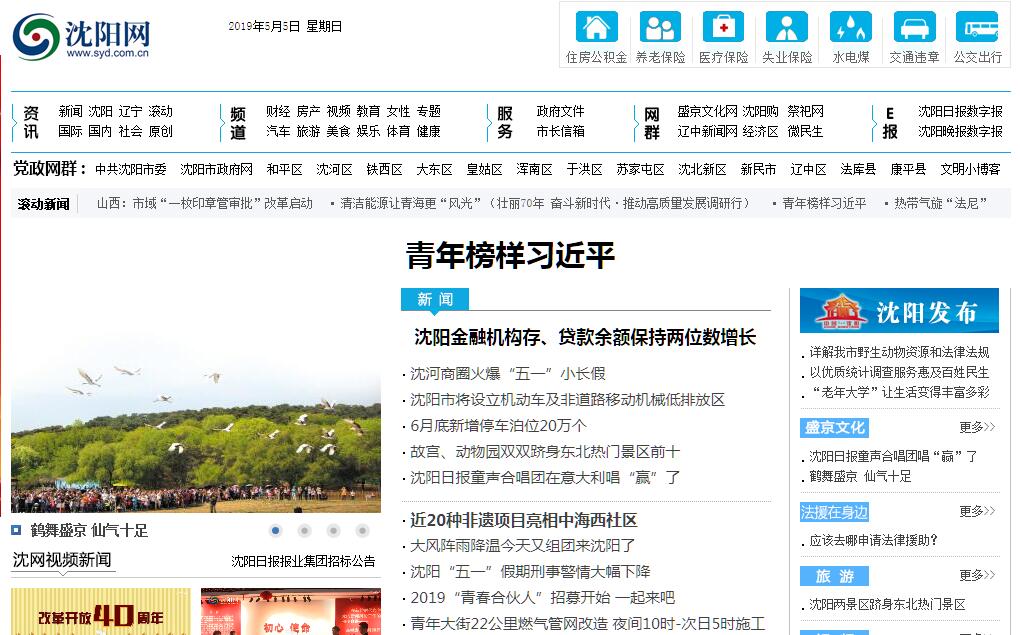This screenshot has height=635, width=1021.
Task: Open the 沈阳市政府网 link
Action: point(216,169)
